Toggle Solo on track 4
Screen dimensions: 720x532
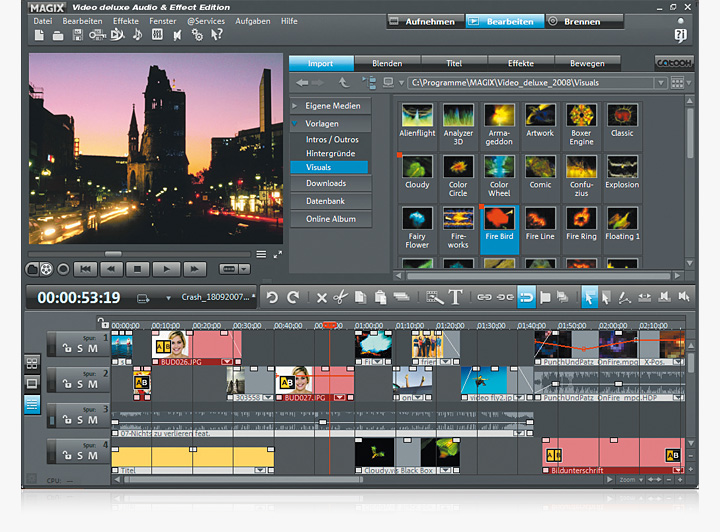80,455
